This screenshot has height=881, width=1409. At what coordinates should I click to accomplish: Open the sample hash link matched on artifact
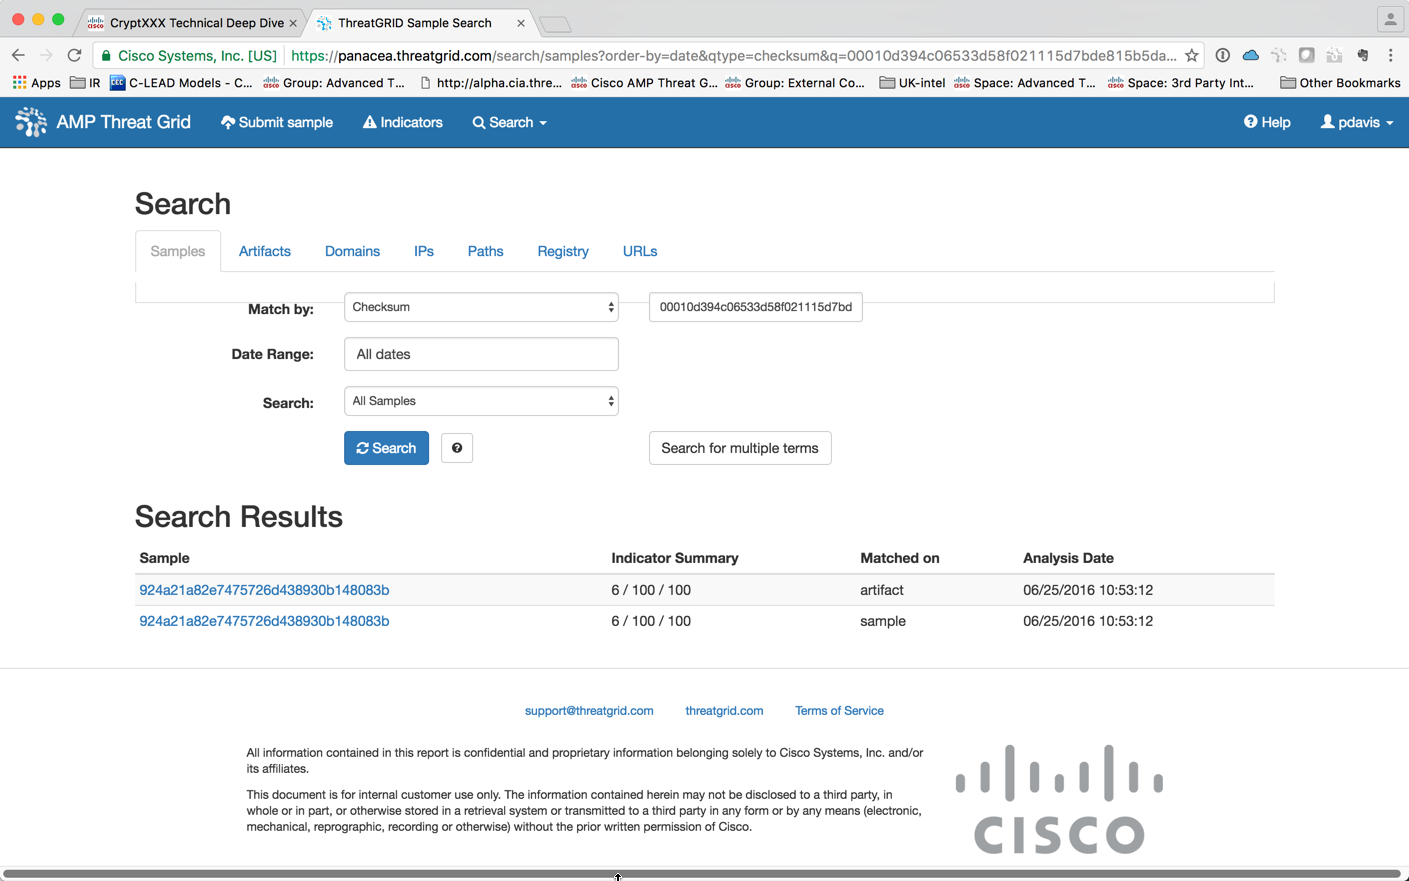[x=264, y=590]
